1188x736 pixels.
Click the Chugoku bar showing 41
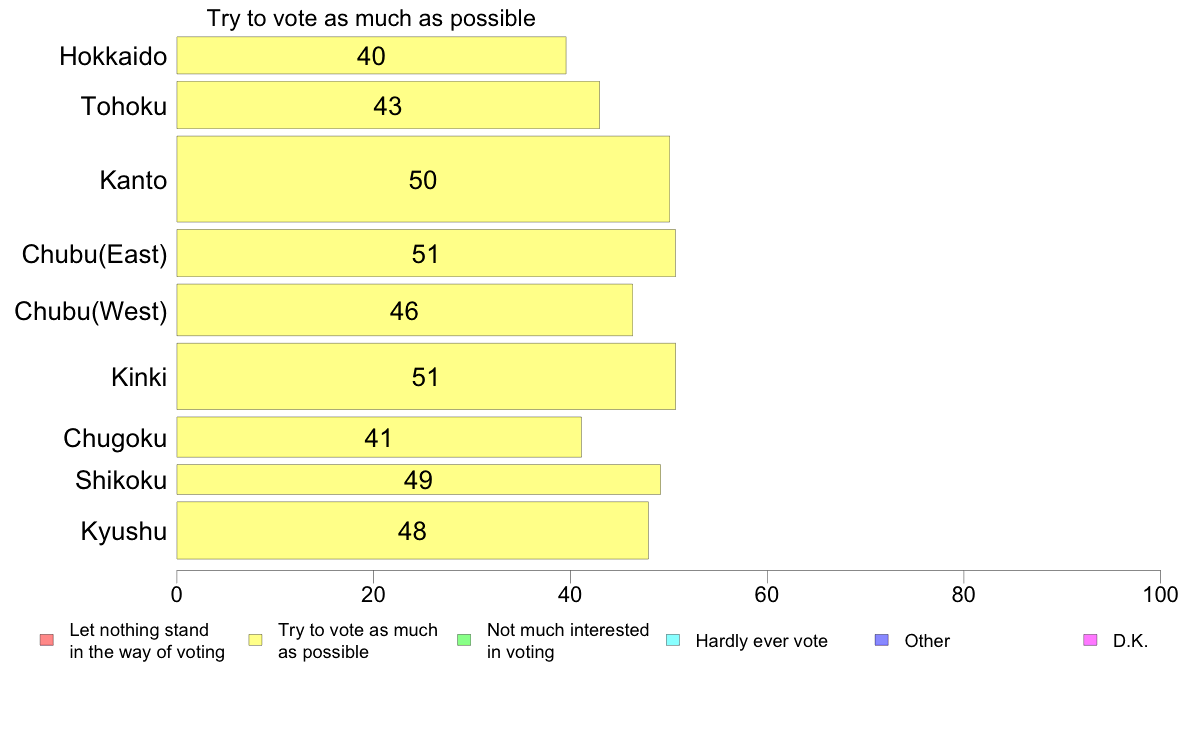click(379, 437)
